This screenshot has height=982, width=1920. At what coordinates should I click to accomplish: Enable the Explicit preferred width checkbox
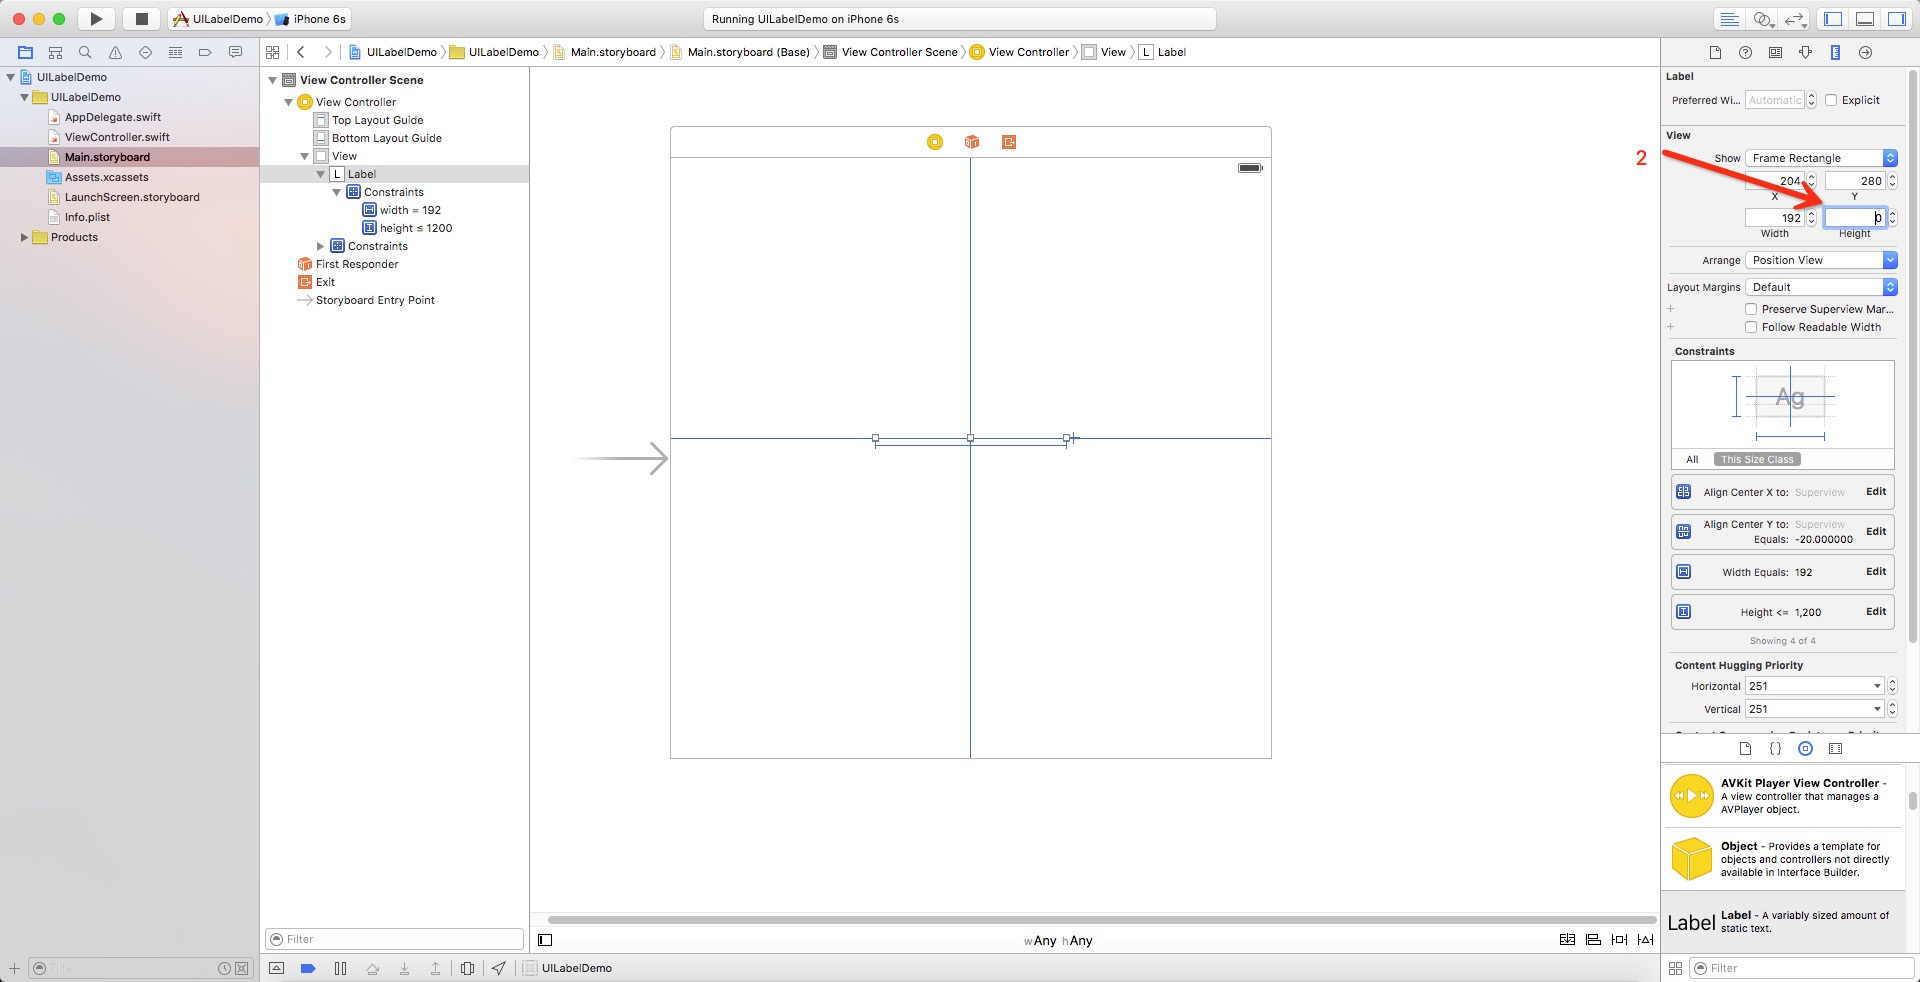coord(1831,100)
